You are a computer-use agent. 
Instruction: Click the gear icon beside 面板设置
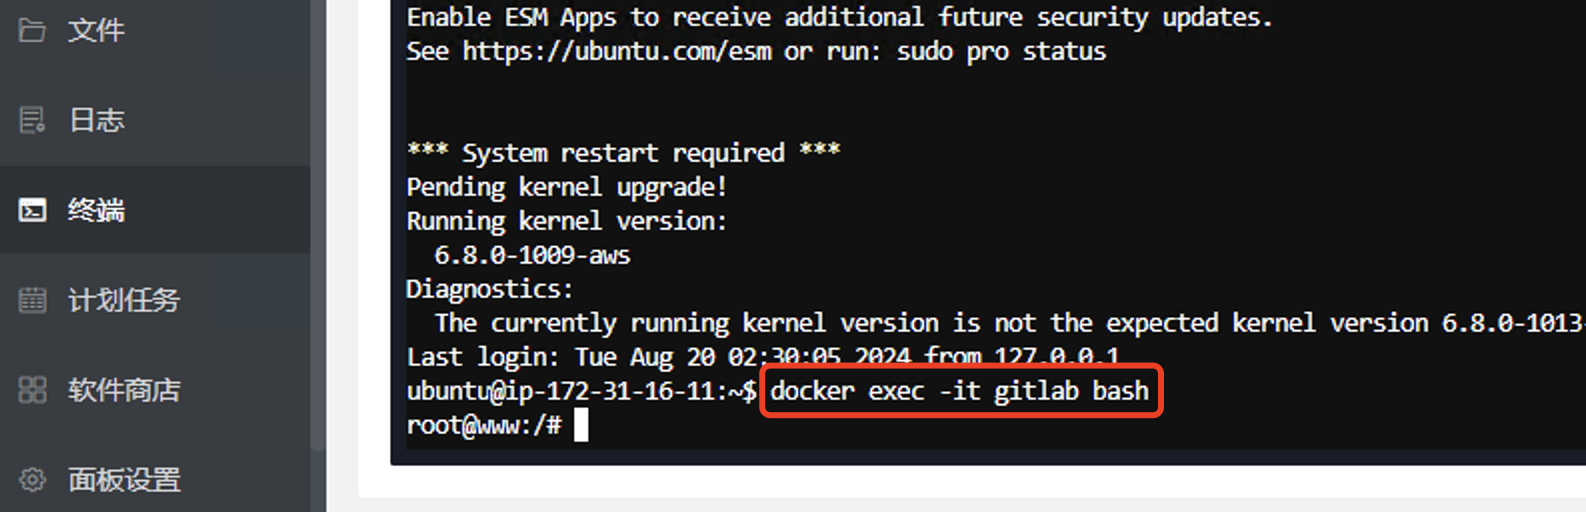(32, 480)
